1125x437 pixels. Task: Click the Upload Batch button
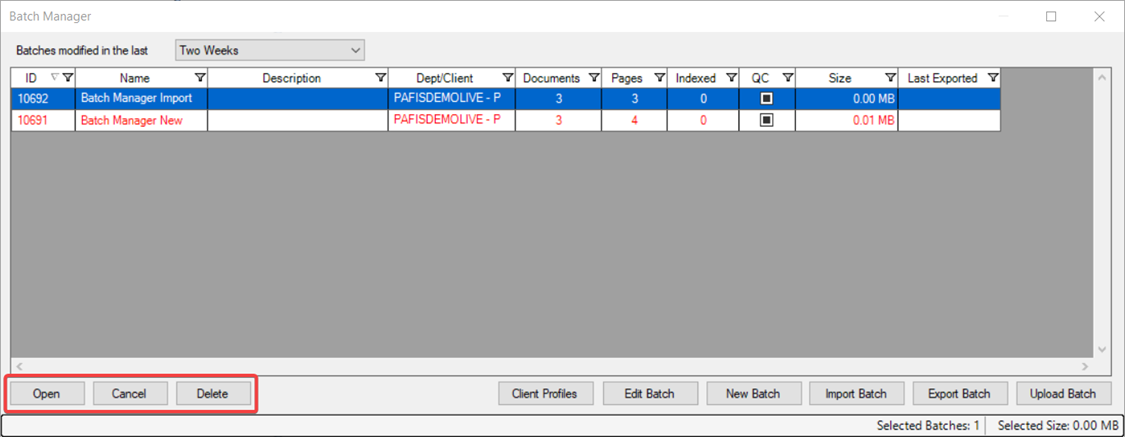click(x=1063, y=393)
